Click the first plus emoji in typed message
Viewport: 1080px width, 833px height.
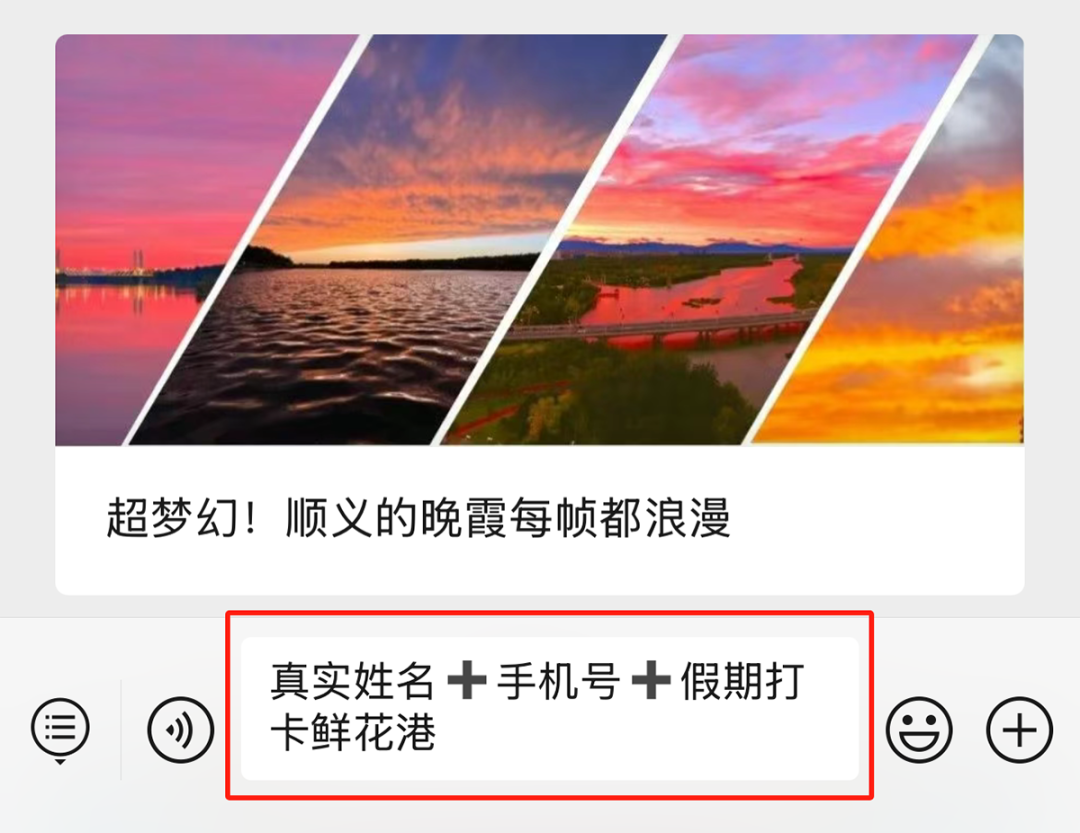[x=467, y=679]
